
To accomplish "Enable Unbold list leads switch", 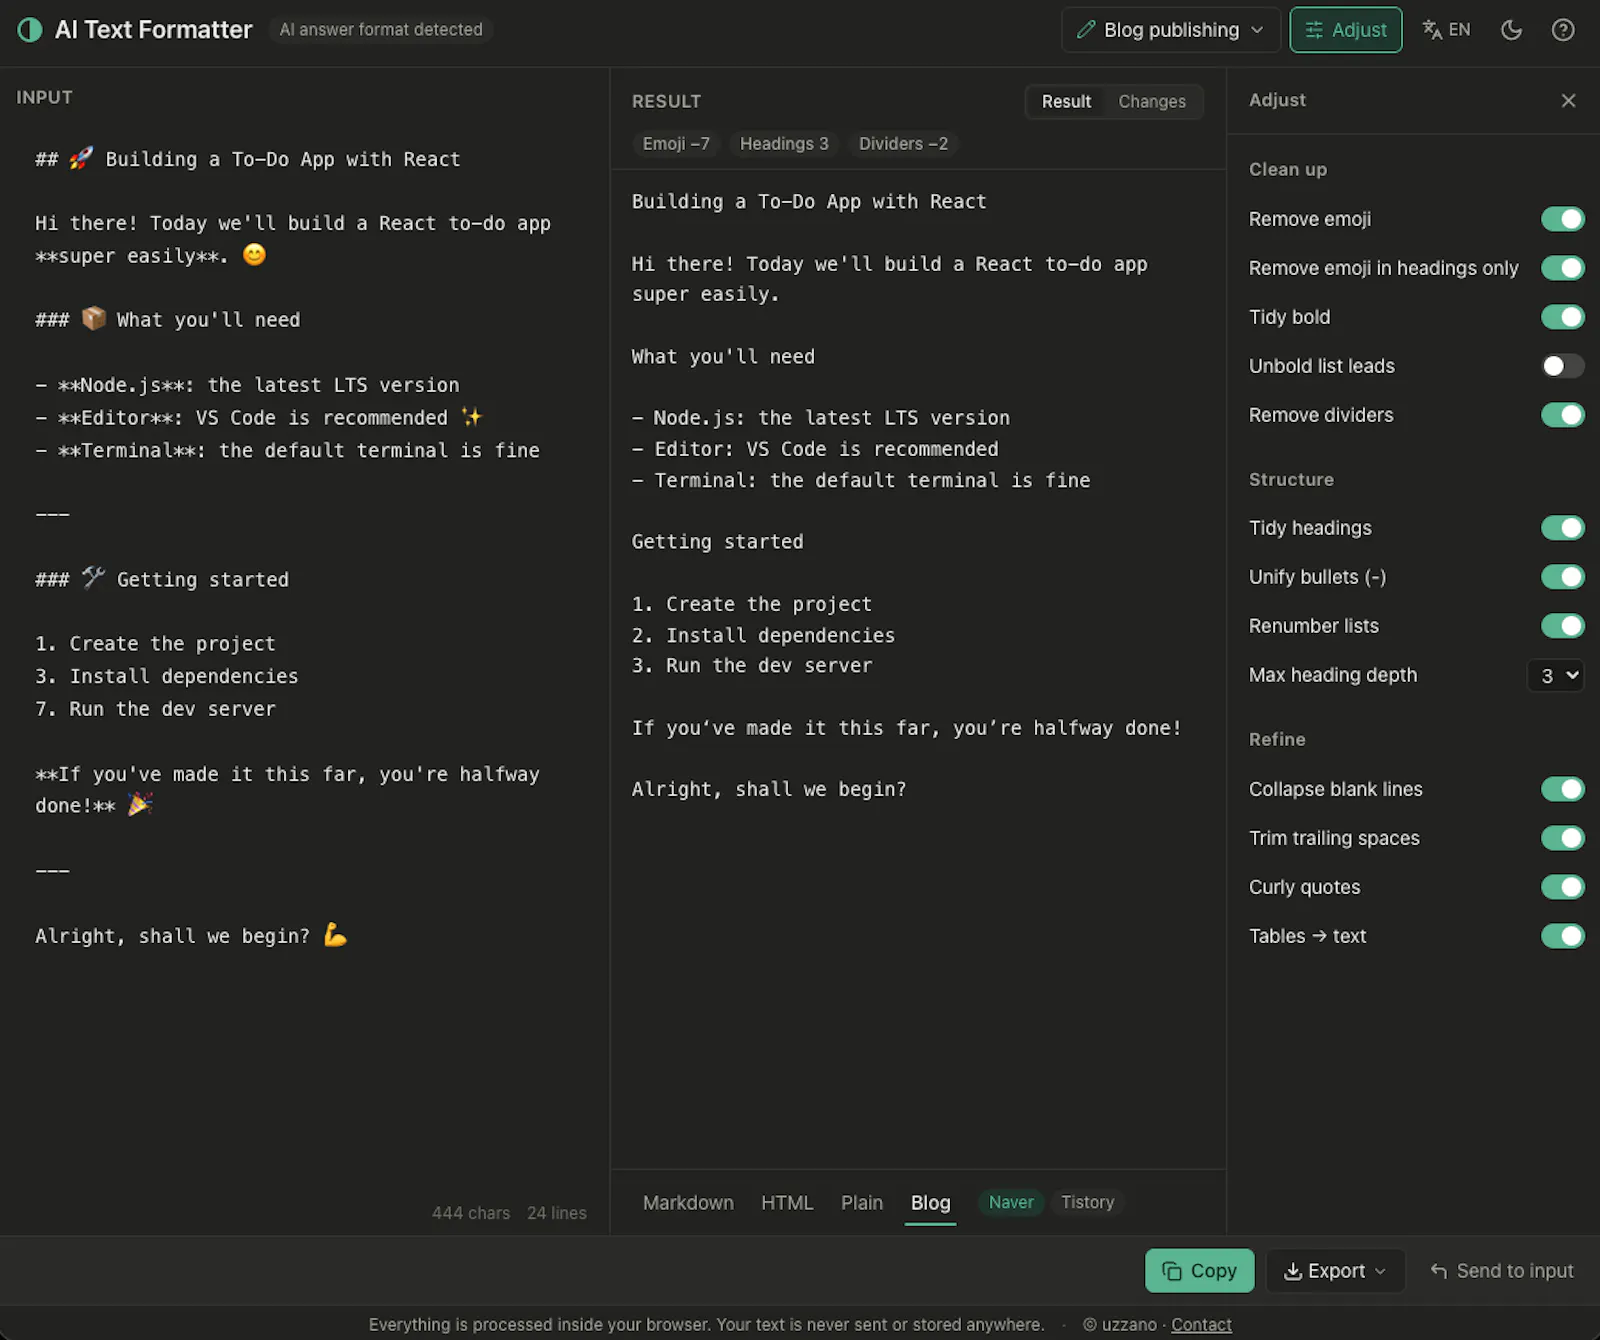I will (1563, 366).
